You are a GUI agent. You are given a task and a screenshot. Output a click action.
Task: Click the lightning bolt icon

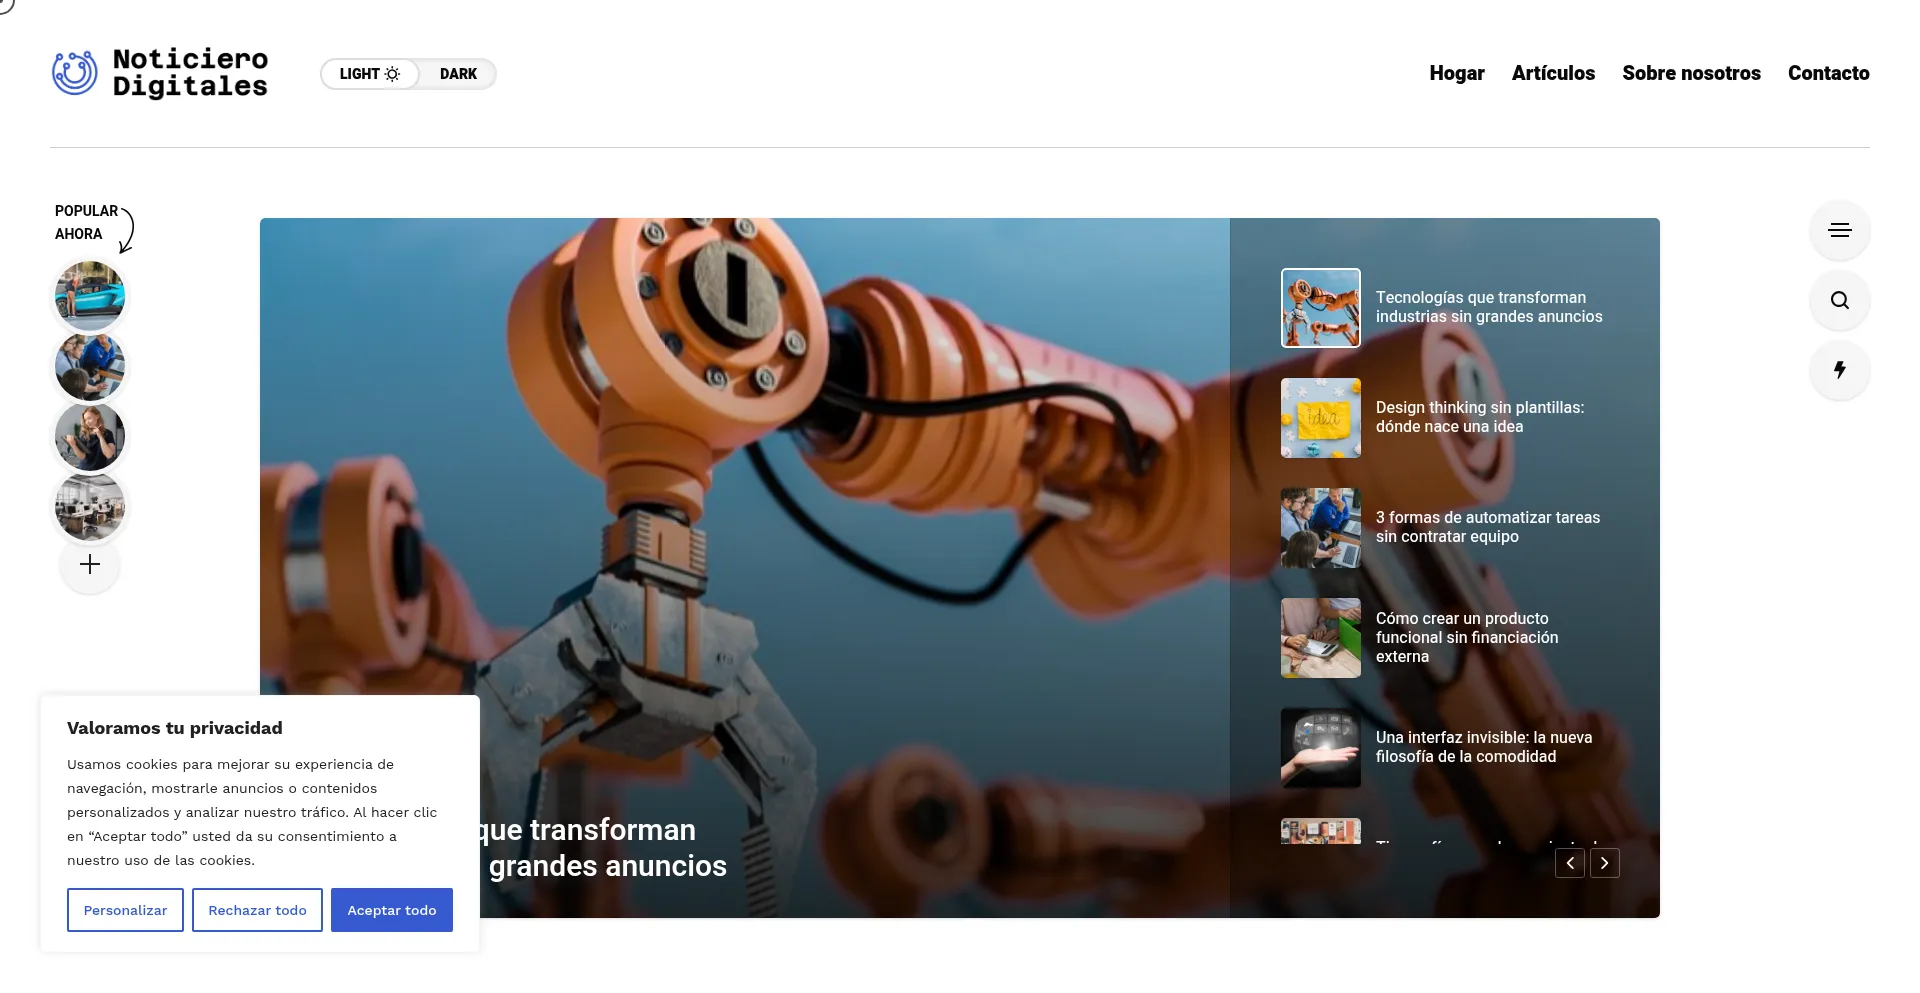pos(1839,370)
